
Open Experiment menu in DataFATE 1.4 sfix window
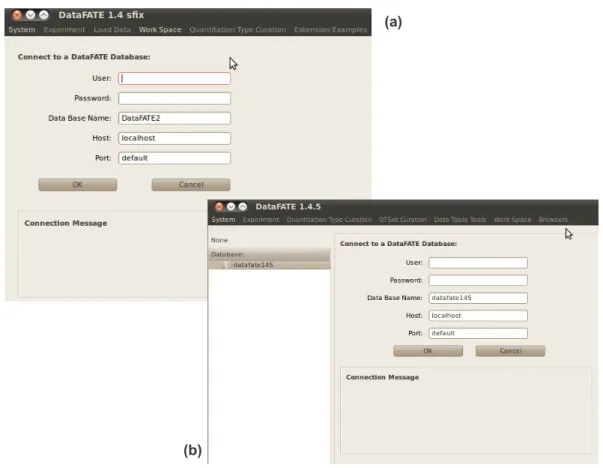(64, 30)
